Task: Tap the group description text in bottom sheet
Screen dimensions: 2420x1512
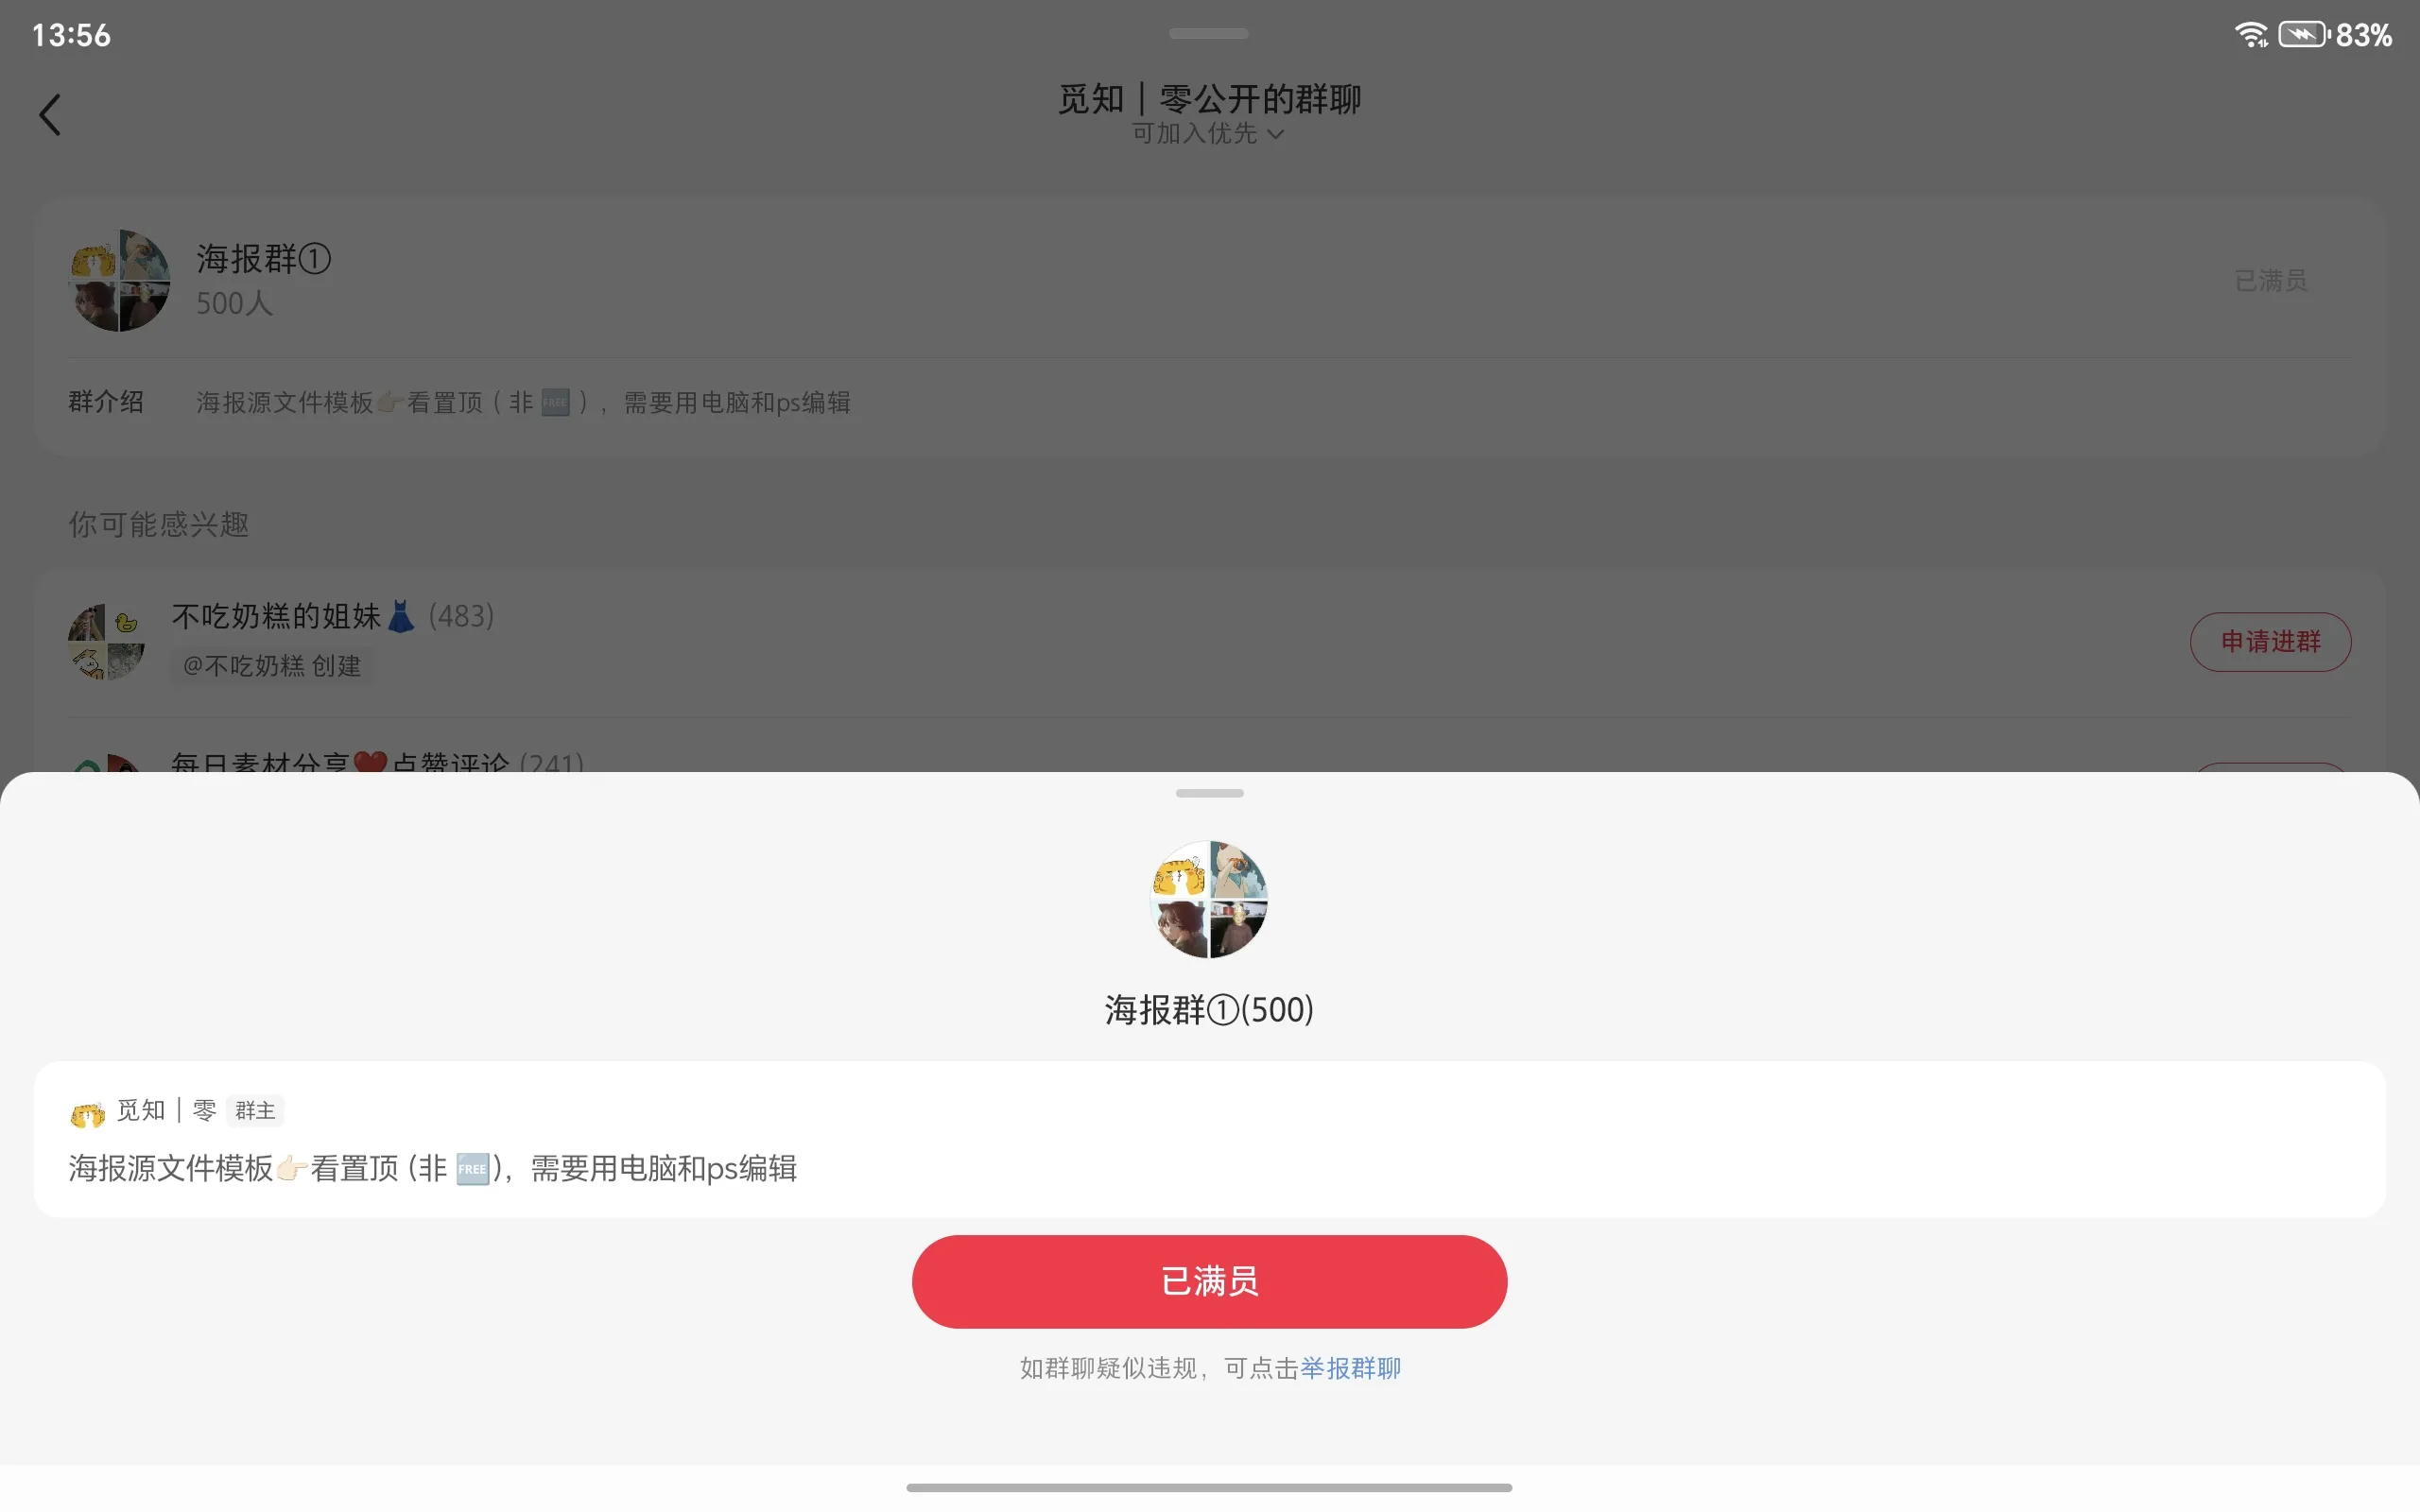Action: click(x=432, y=1168)
